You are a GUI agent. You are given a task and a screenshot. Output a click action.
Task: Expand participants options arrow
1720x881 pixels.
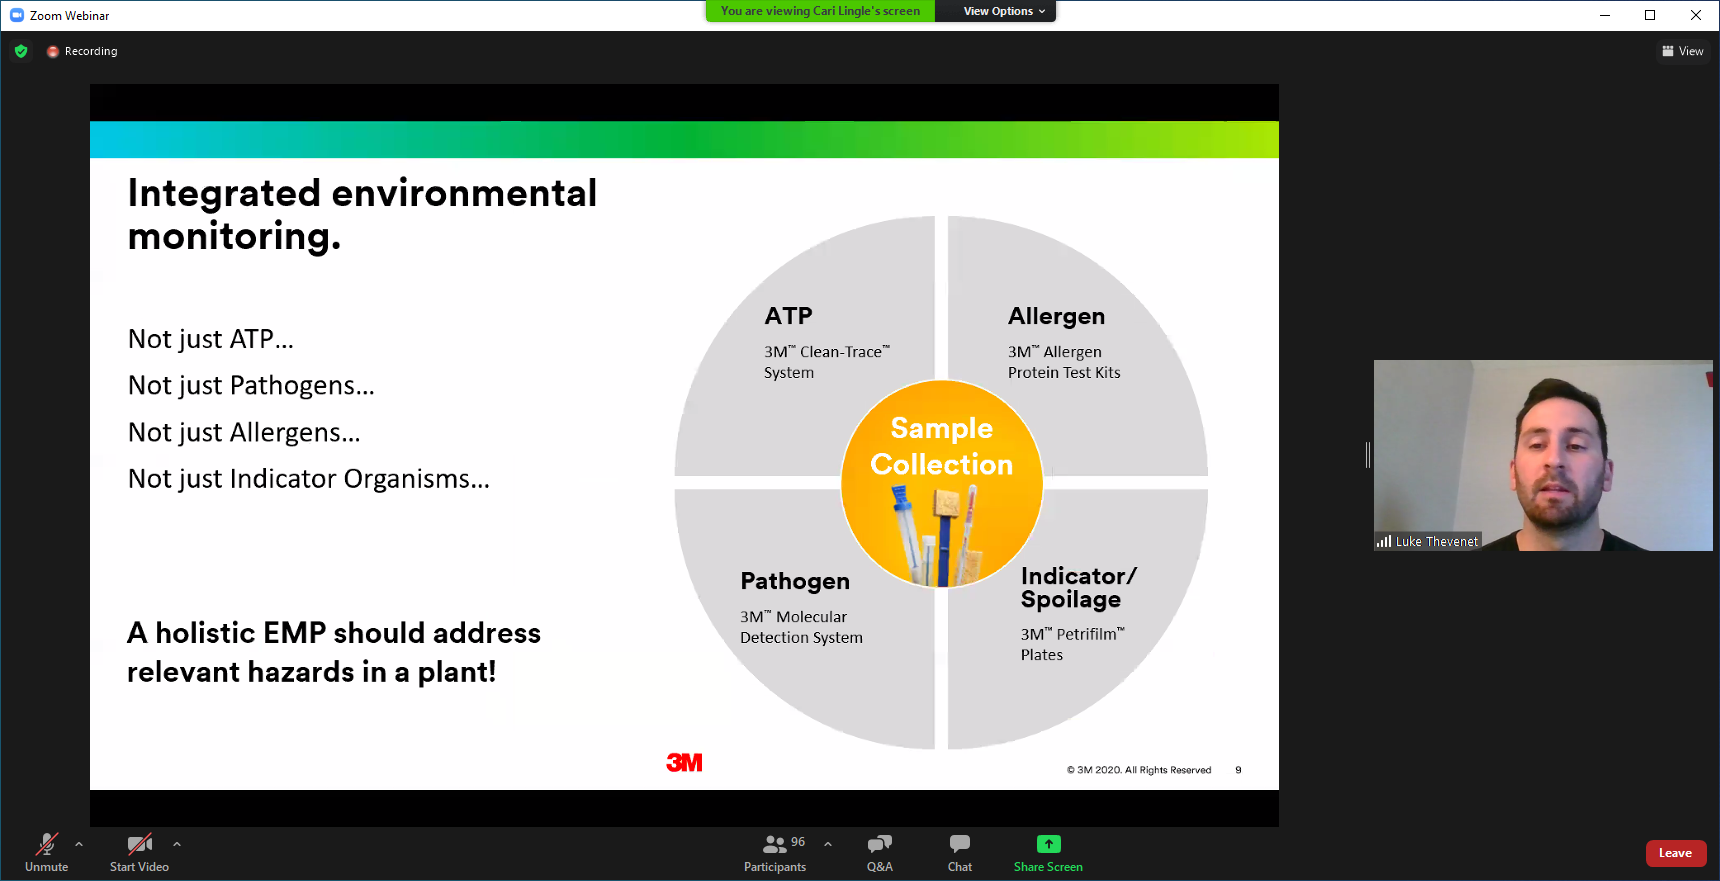[x=828, y=844]
